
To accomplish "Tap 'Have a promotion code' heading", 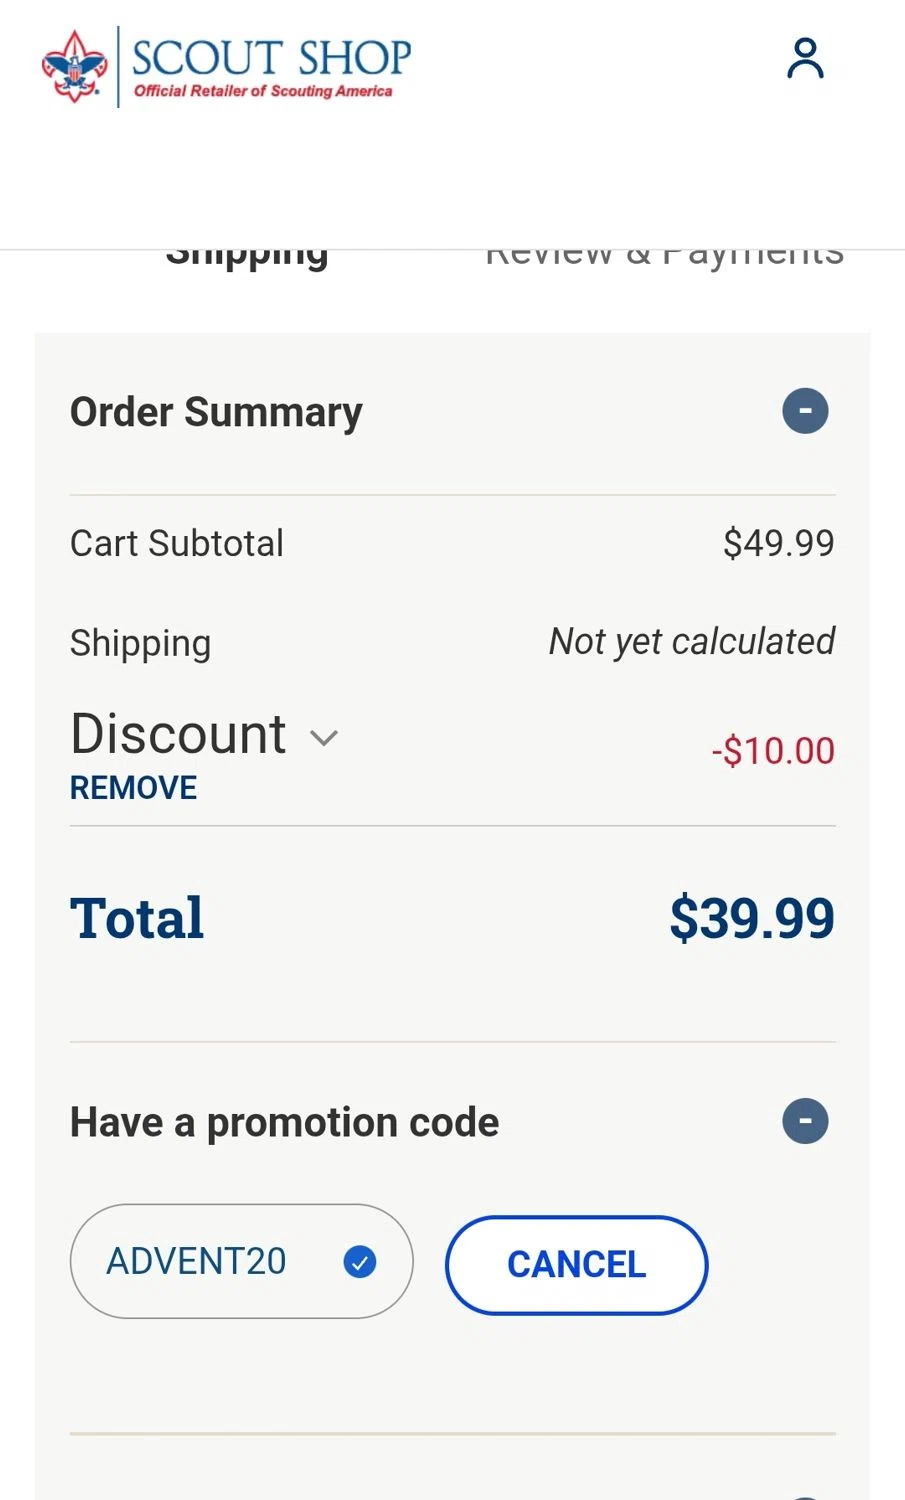I will [x=285, y=1122].
